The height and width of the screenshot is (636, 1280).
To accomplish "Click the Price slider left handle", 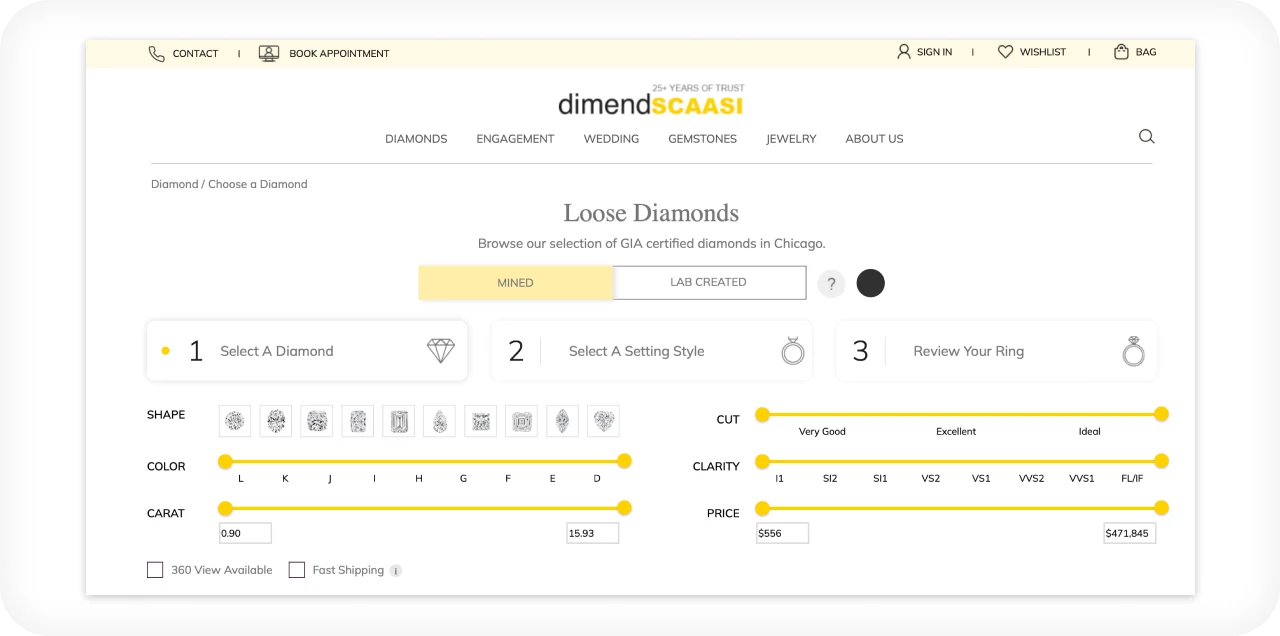I will coord(762,508).
